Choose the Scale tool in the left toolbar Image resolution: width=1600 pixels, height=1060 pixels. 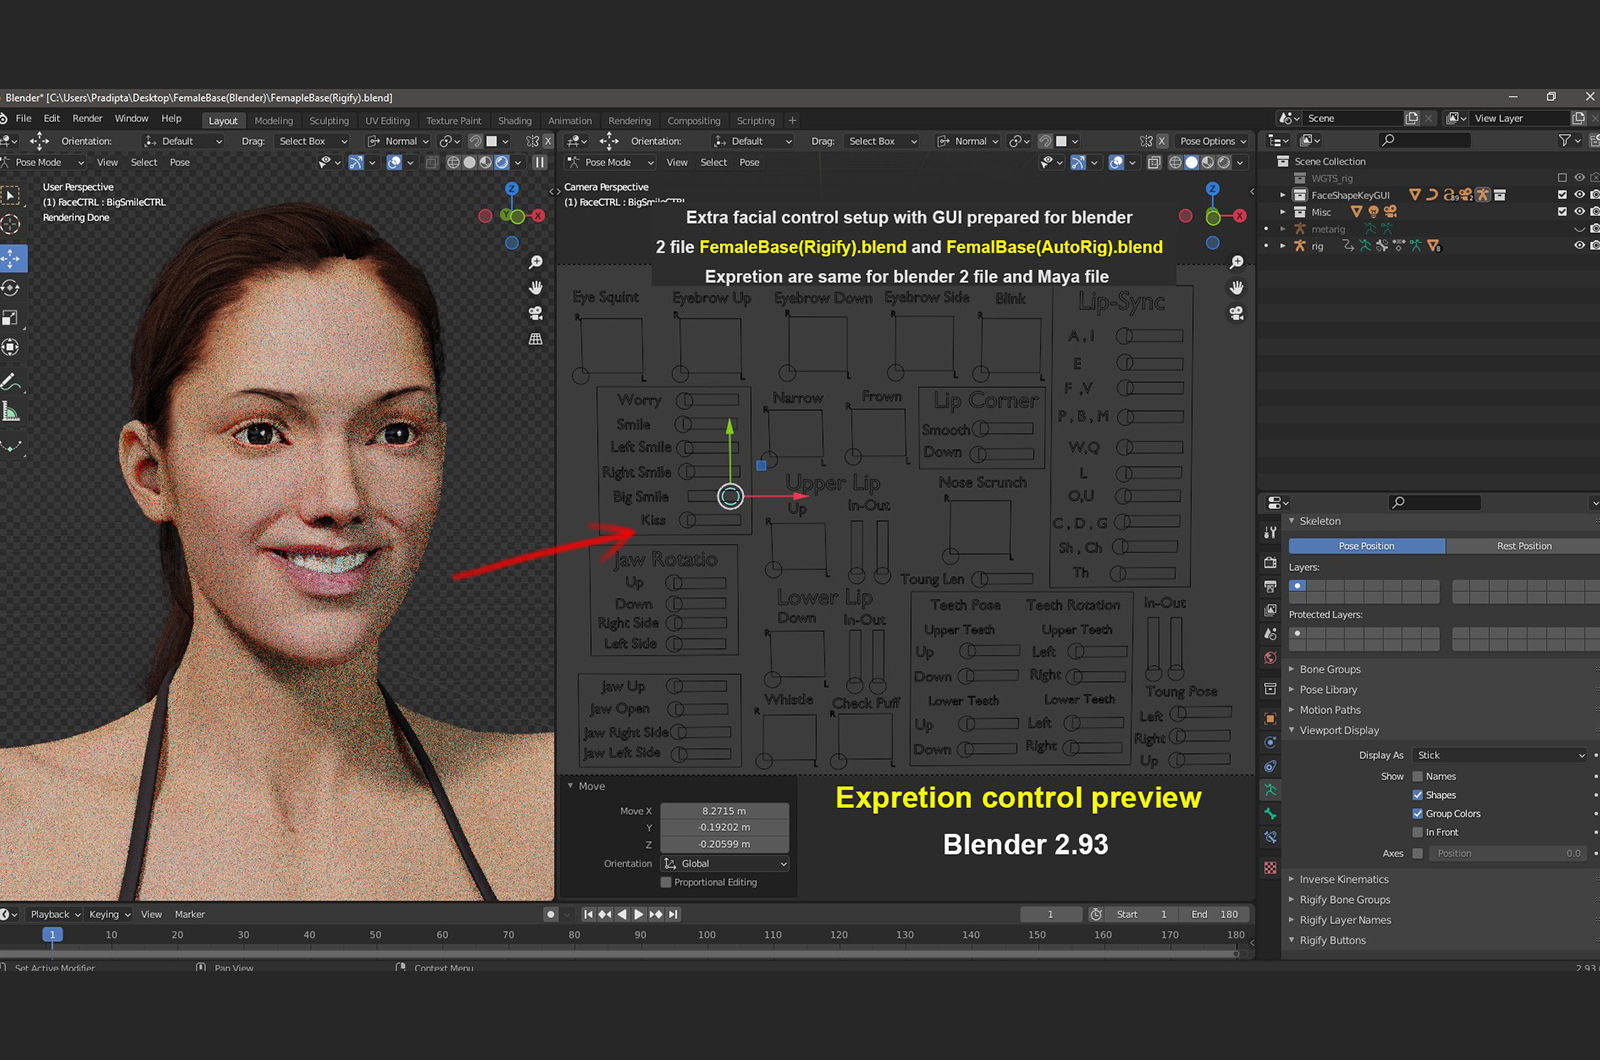[11, 318]
